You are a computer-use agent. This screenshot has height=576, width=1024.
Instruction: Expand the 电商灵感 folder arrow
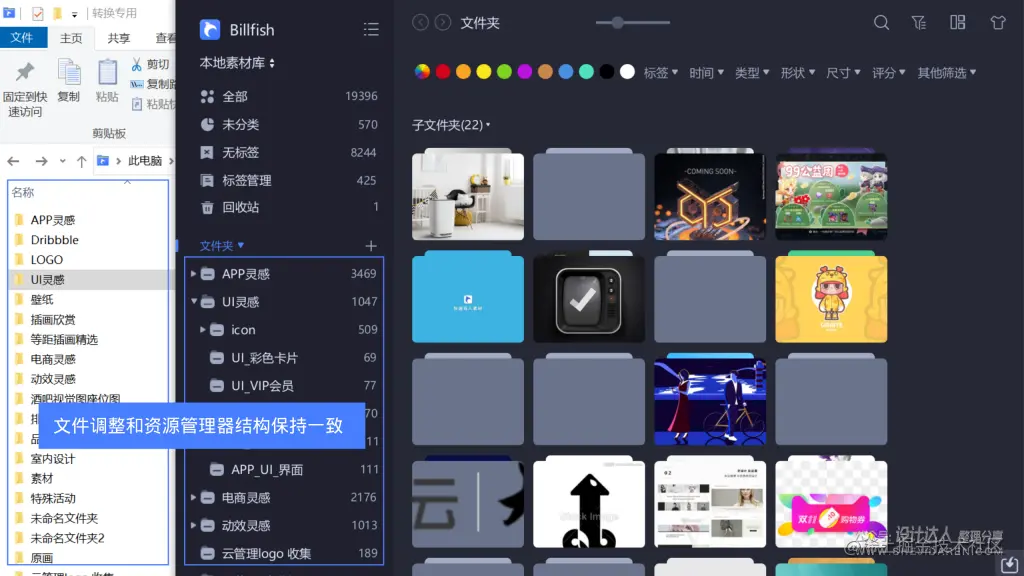[x=193, y=498]
